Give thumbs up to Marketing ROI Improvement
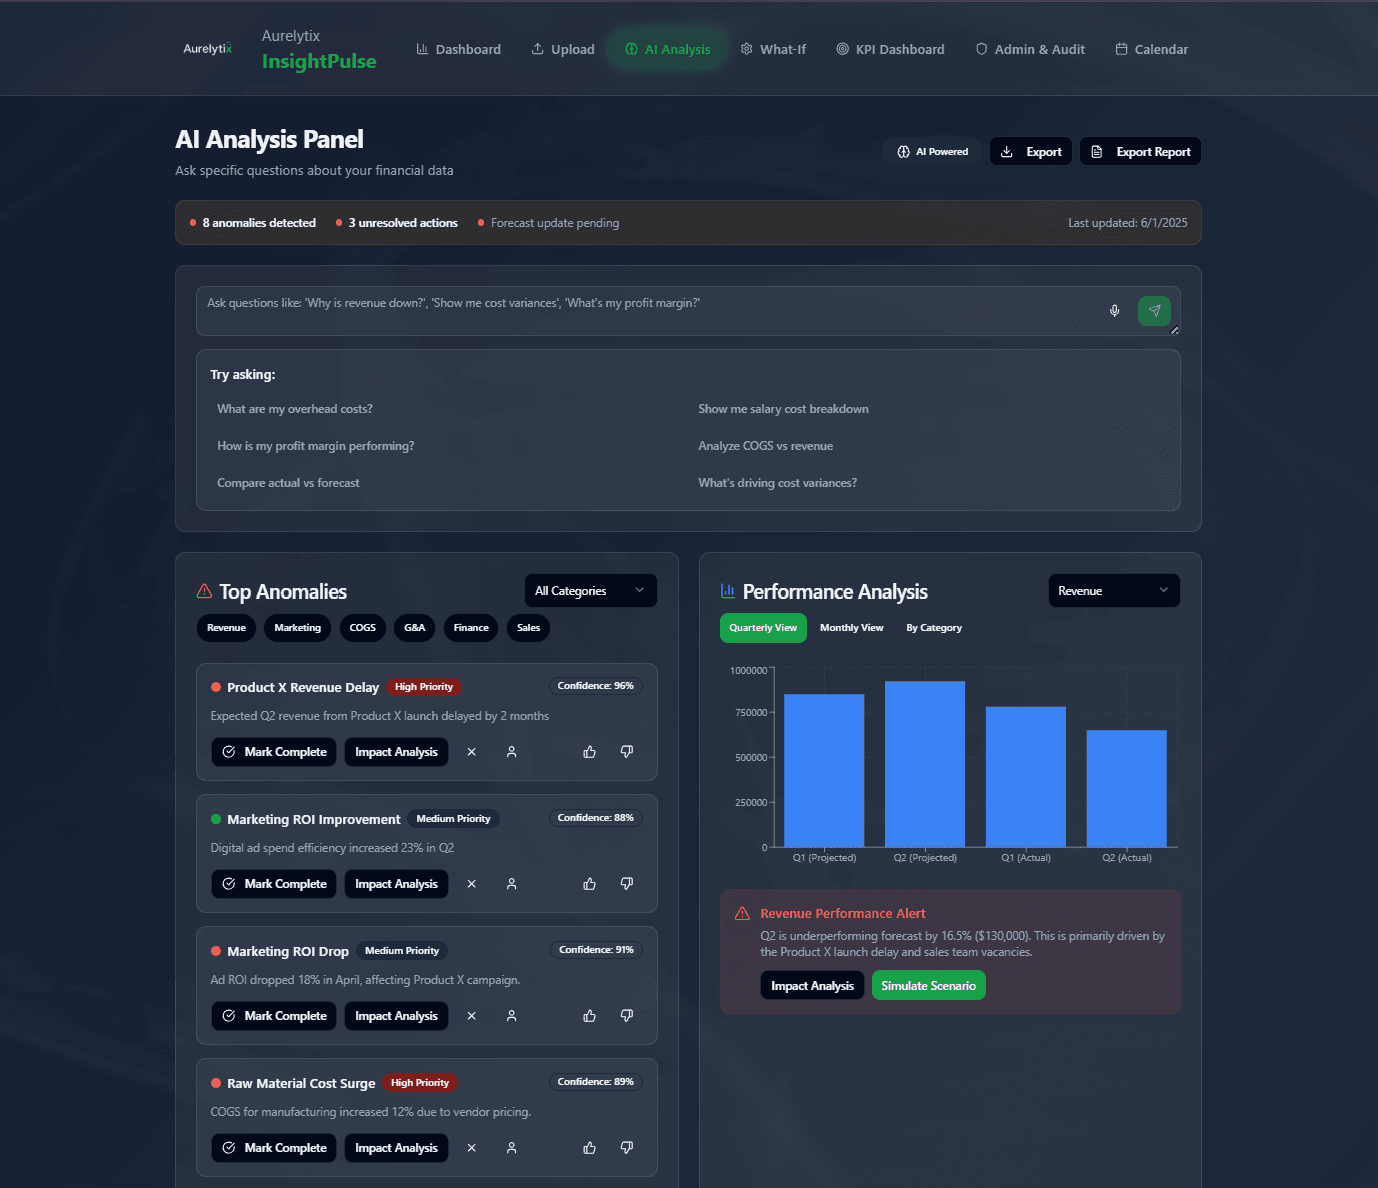This screenshot has width=1378, height=1188. click(589, 883)
